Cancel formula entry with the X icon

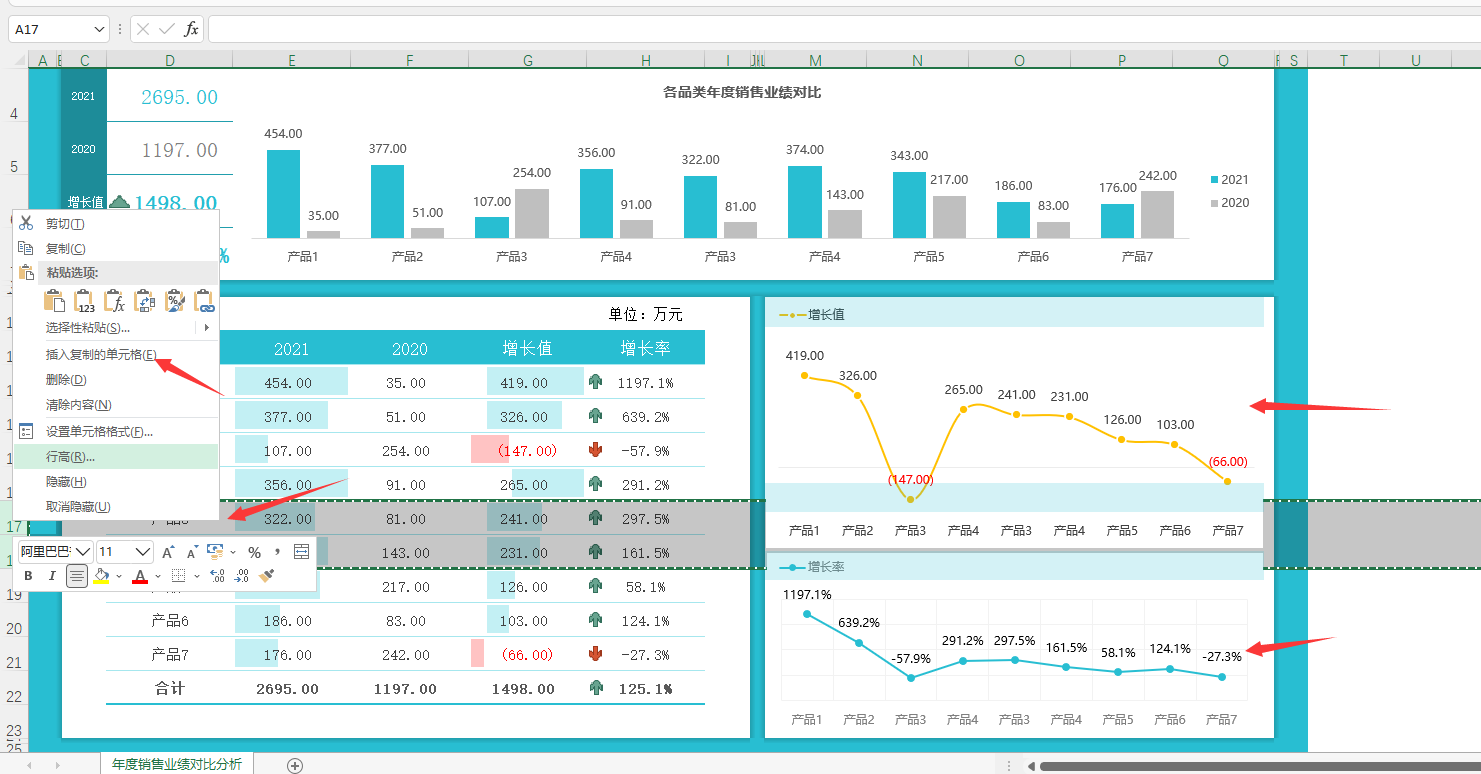pyautogui.click(x=143, y=29)
